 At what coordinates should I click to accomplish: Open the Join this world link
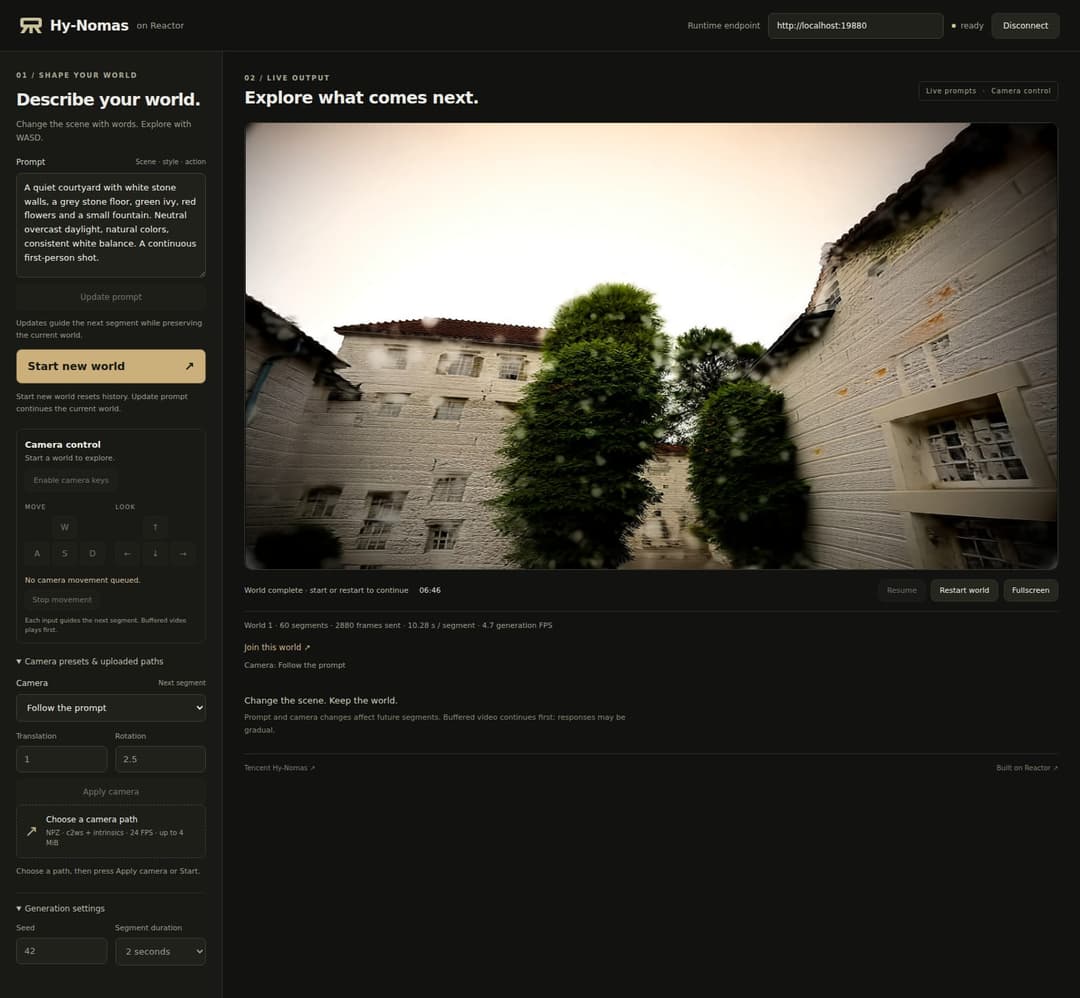[x=277, y=647]
